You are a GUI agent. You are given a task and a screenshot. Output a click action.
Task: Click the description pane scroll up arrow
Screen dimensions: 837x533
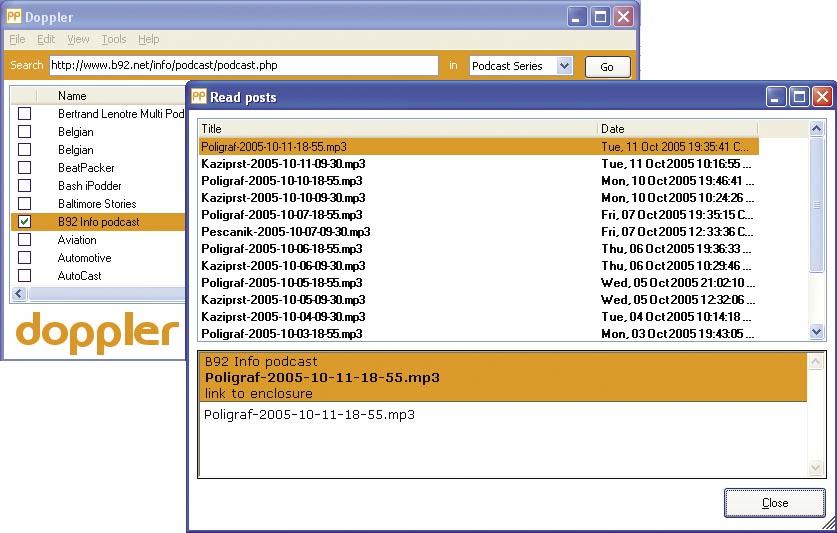(816, 362)
